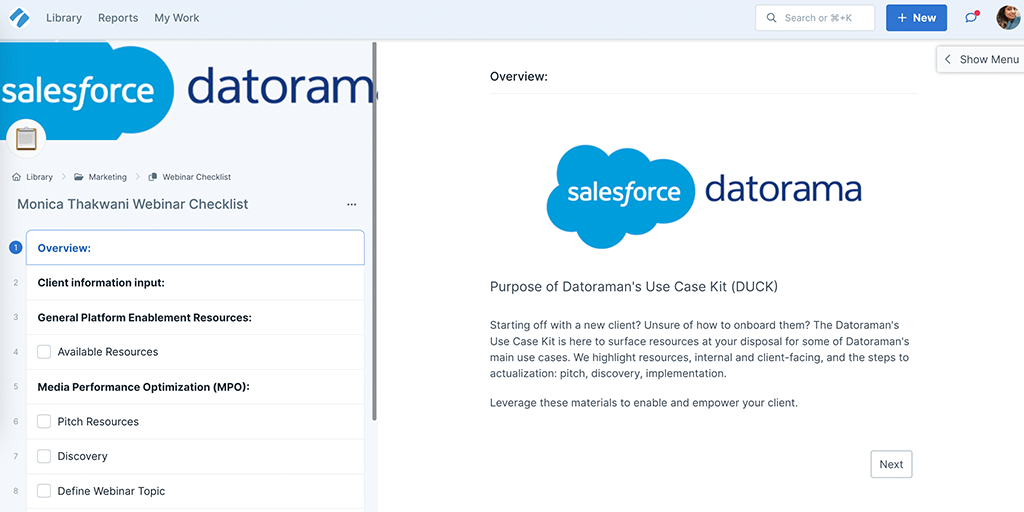Click the Pitch Resources label text

(98, 421)
